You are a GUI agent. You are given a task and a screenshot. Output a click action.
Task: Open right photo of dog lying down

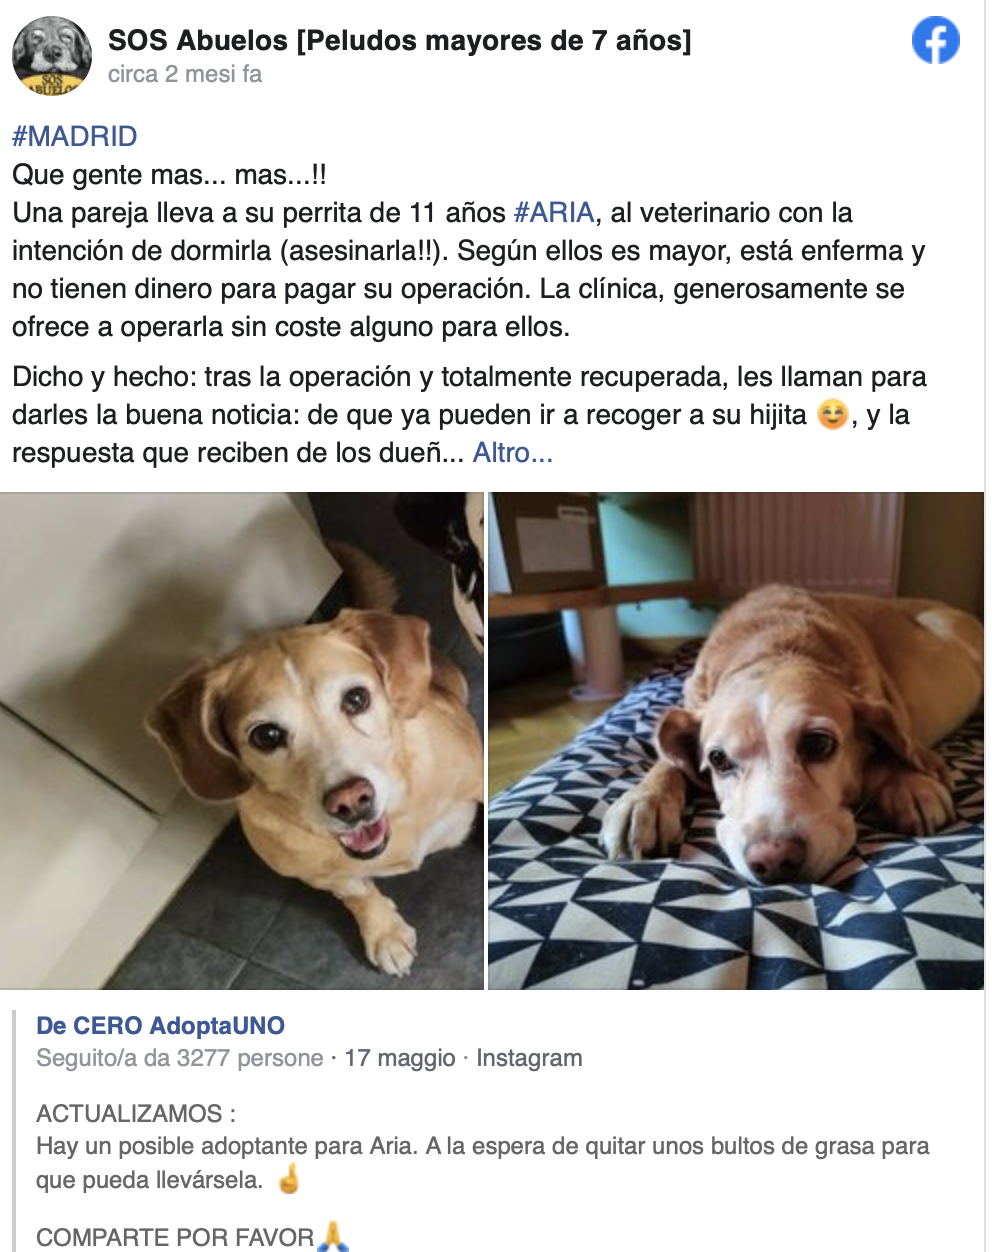(736, 741)
